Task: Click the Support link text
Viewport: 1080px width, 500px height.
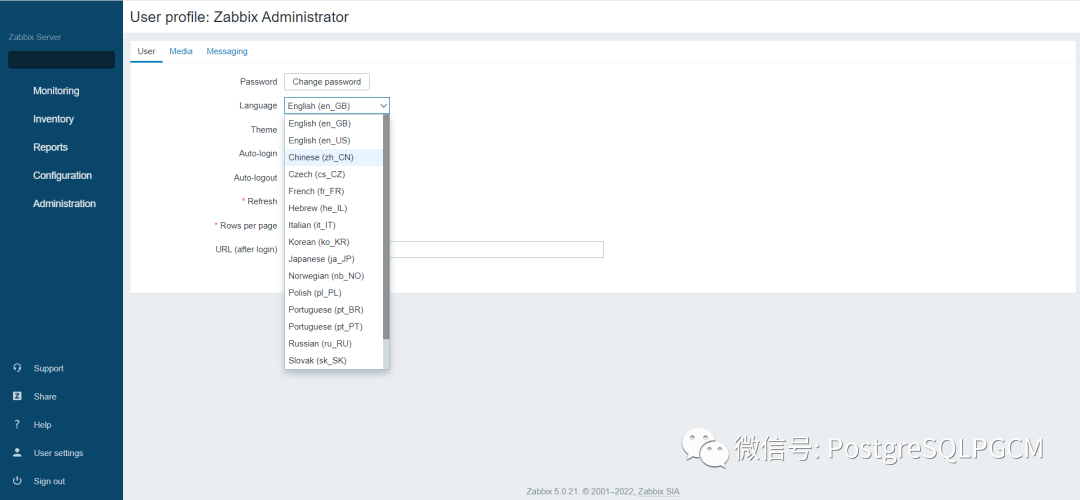Action: pos(48,368)
